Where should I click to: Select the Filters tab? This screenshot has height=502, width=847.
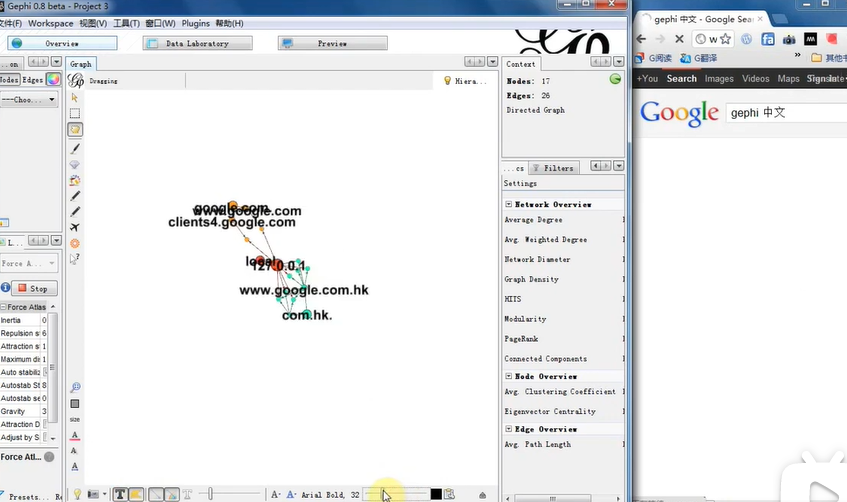tap(554, 168)
